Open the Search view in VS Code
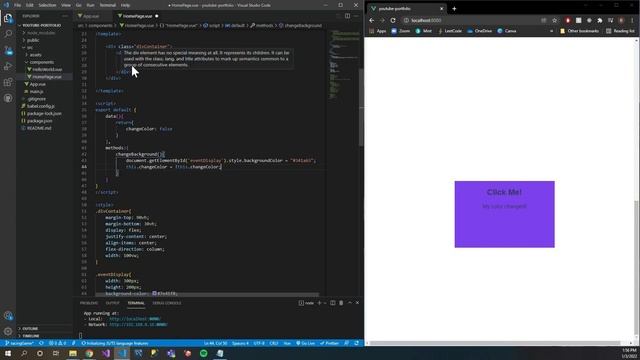 pyautogui.click(x=8, y=34)
